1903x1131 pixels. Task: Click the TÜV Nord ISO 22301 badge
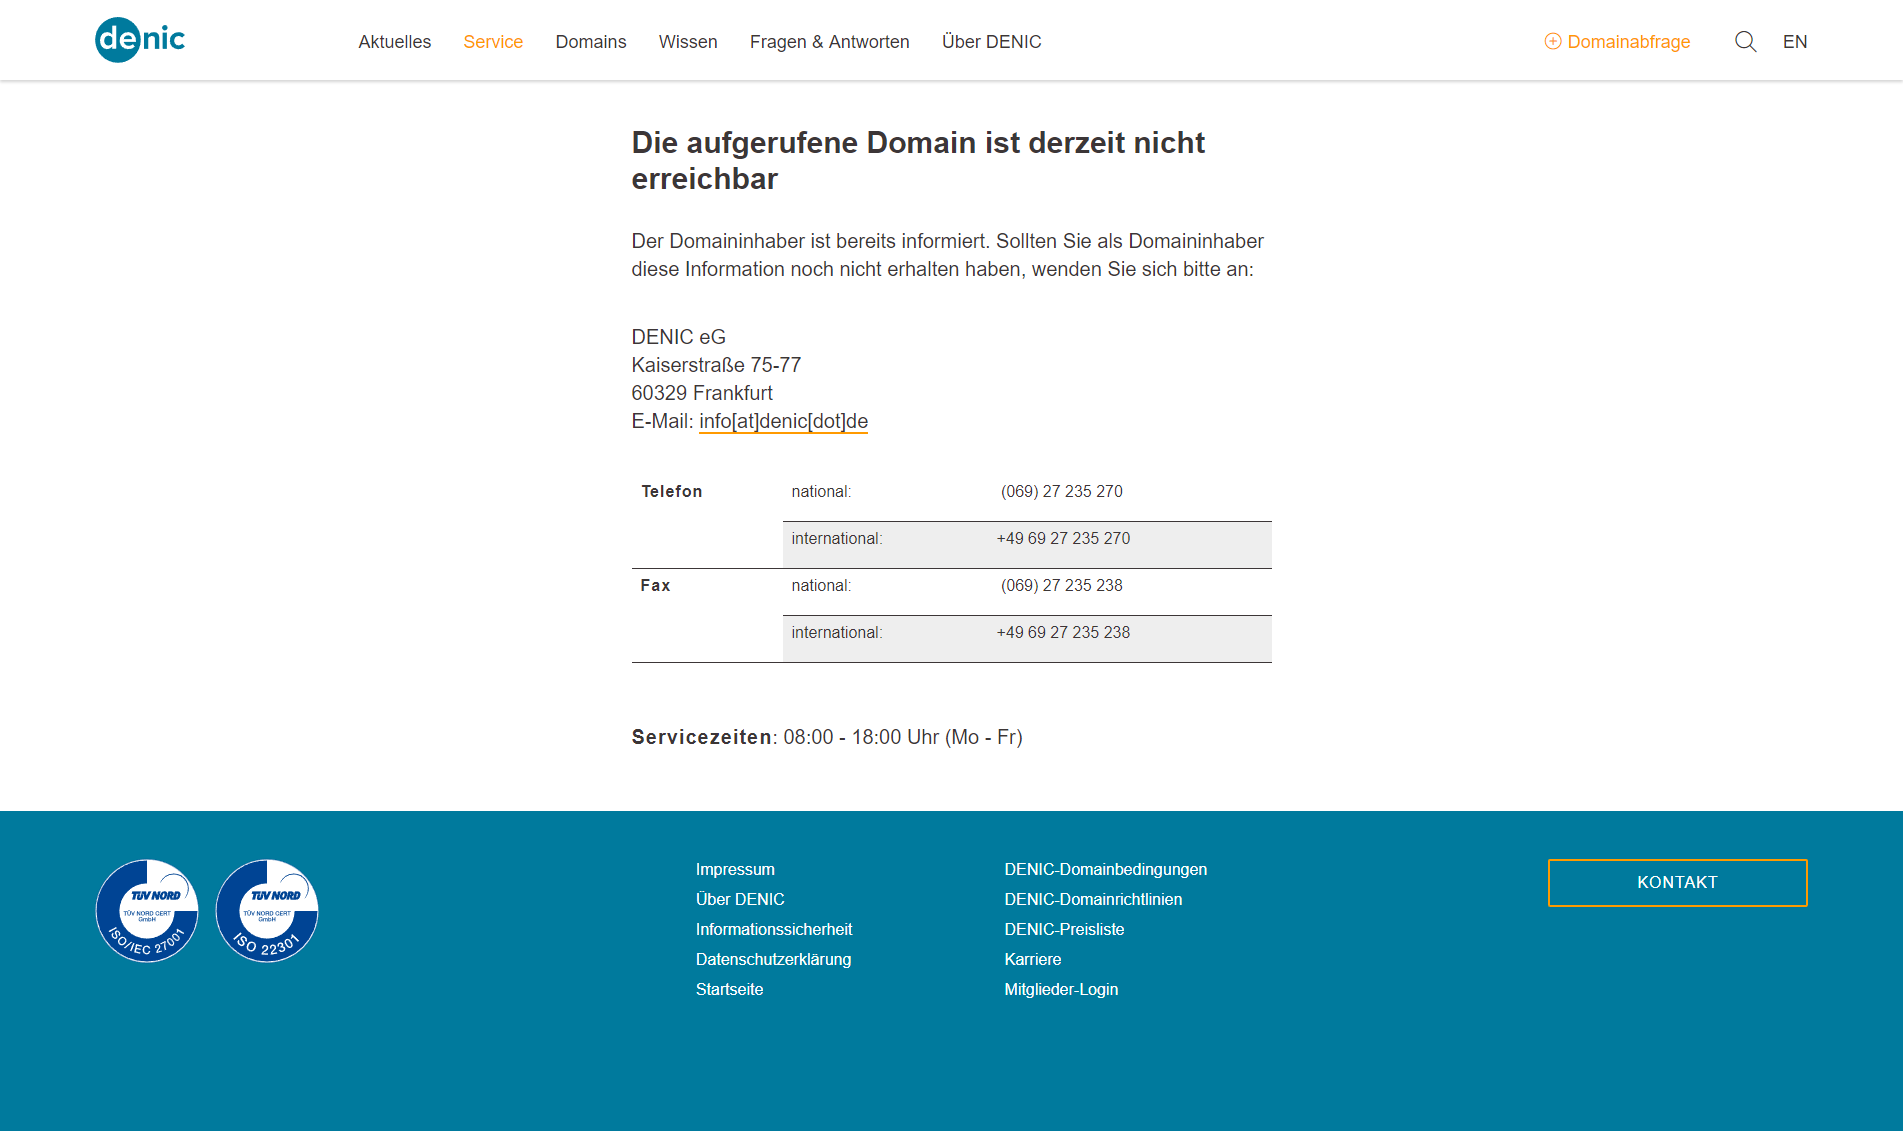tap(267, 911)
